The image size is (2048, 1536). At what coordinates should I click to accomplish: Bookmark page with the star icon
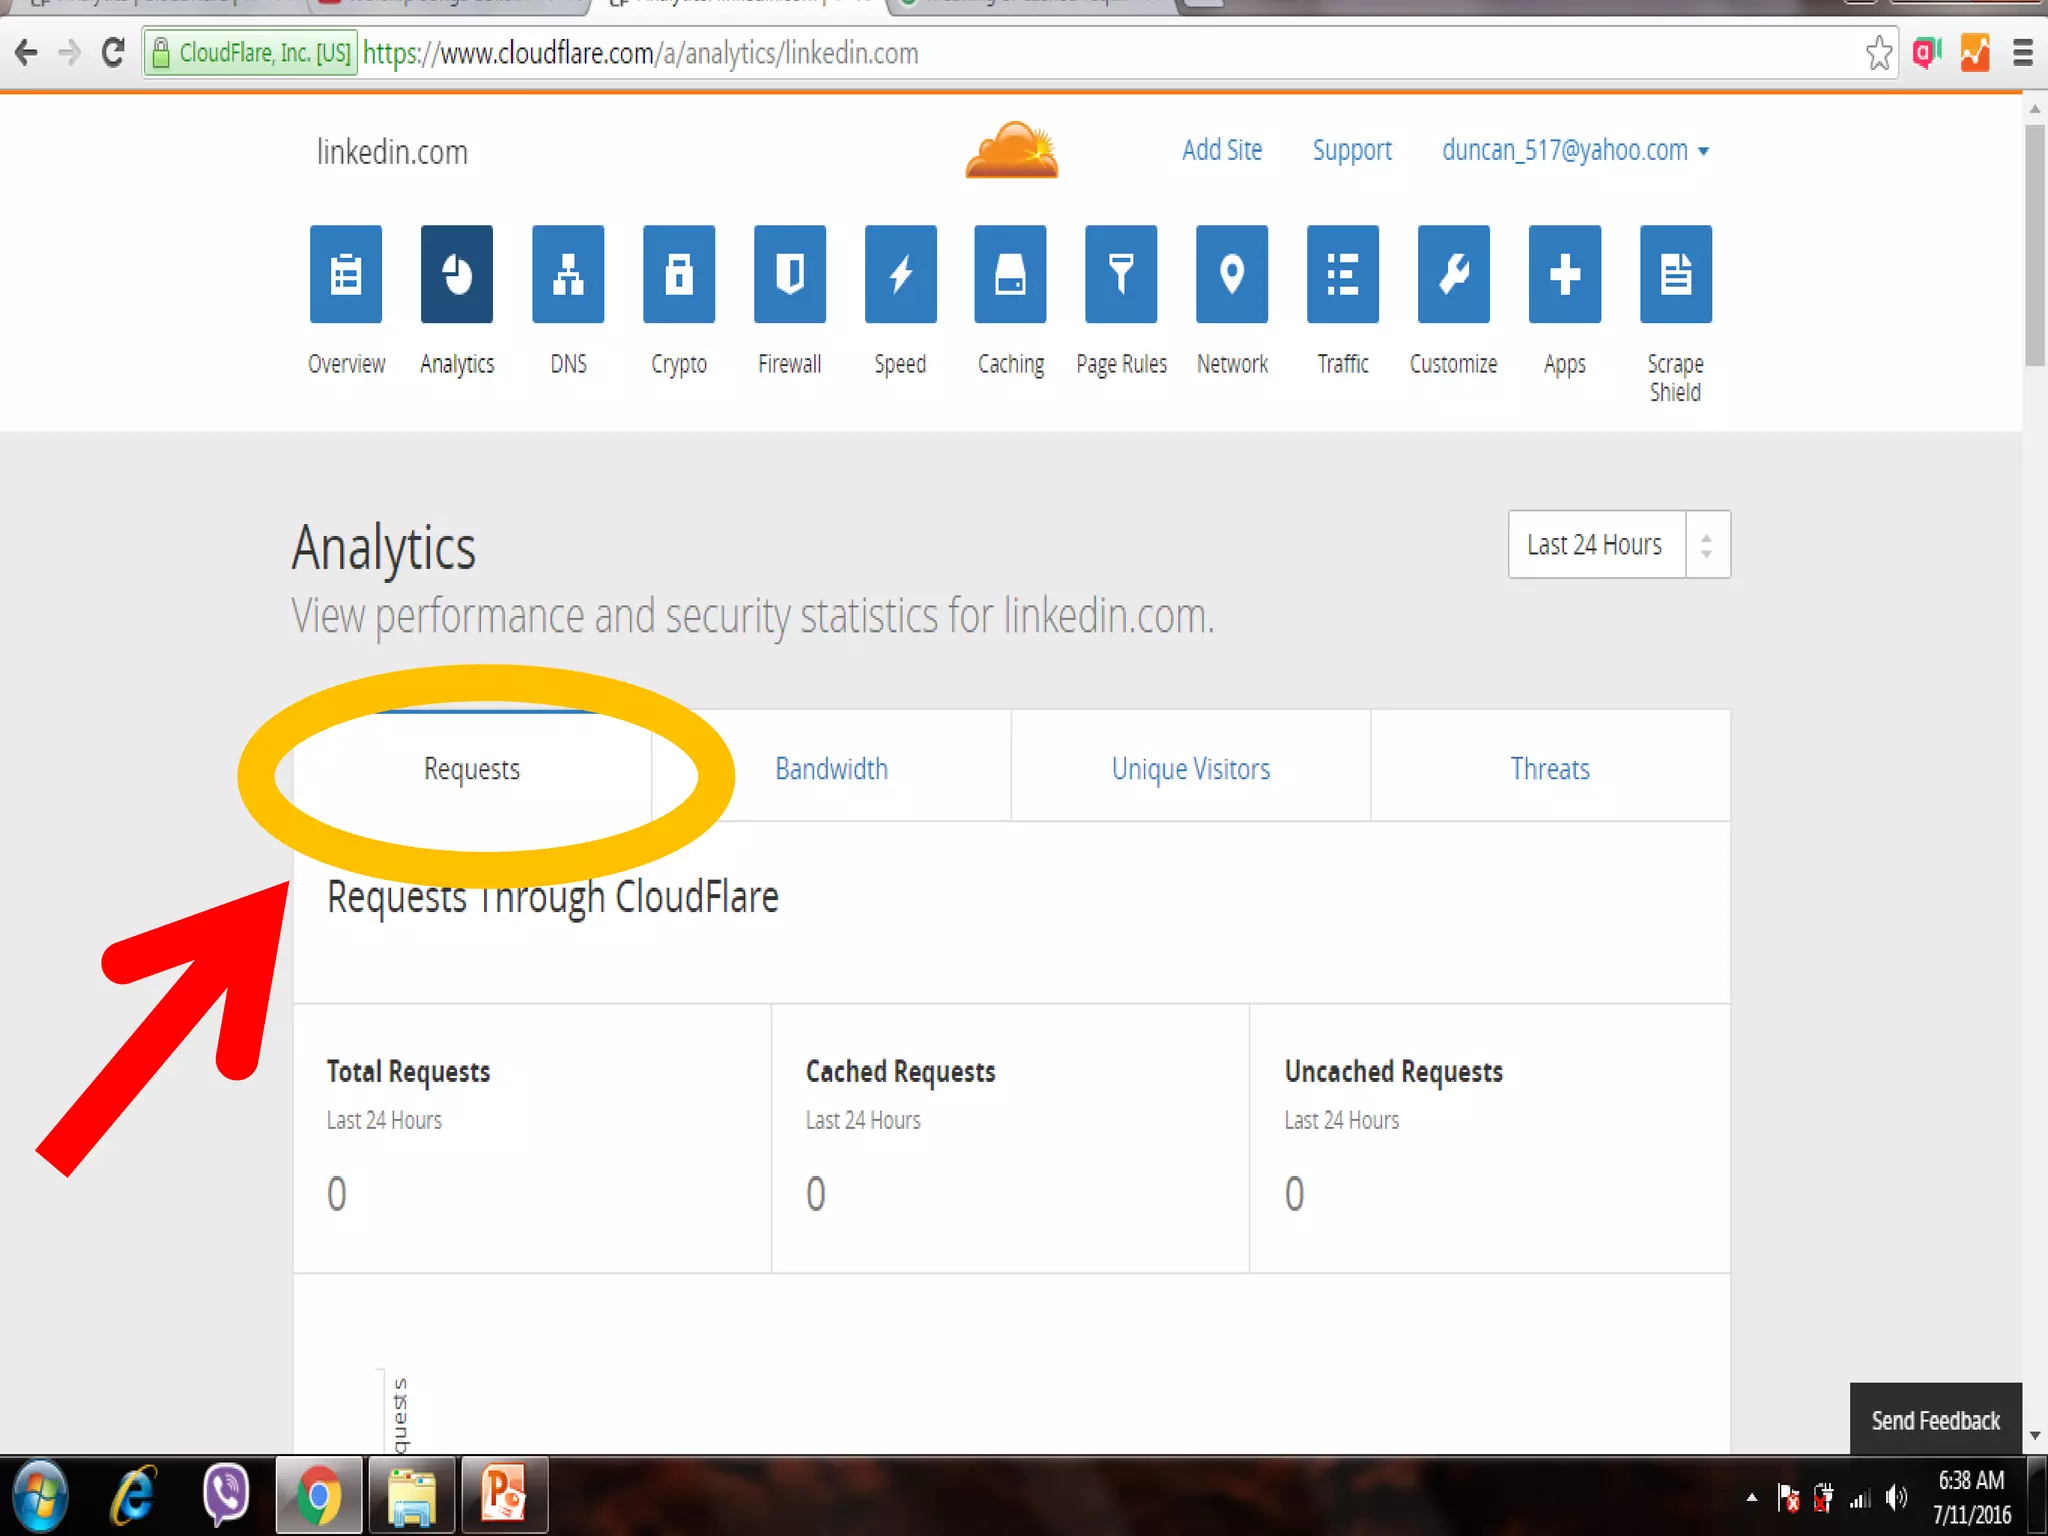click(x=1878, y=53)
